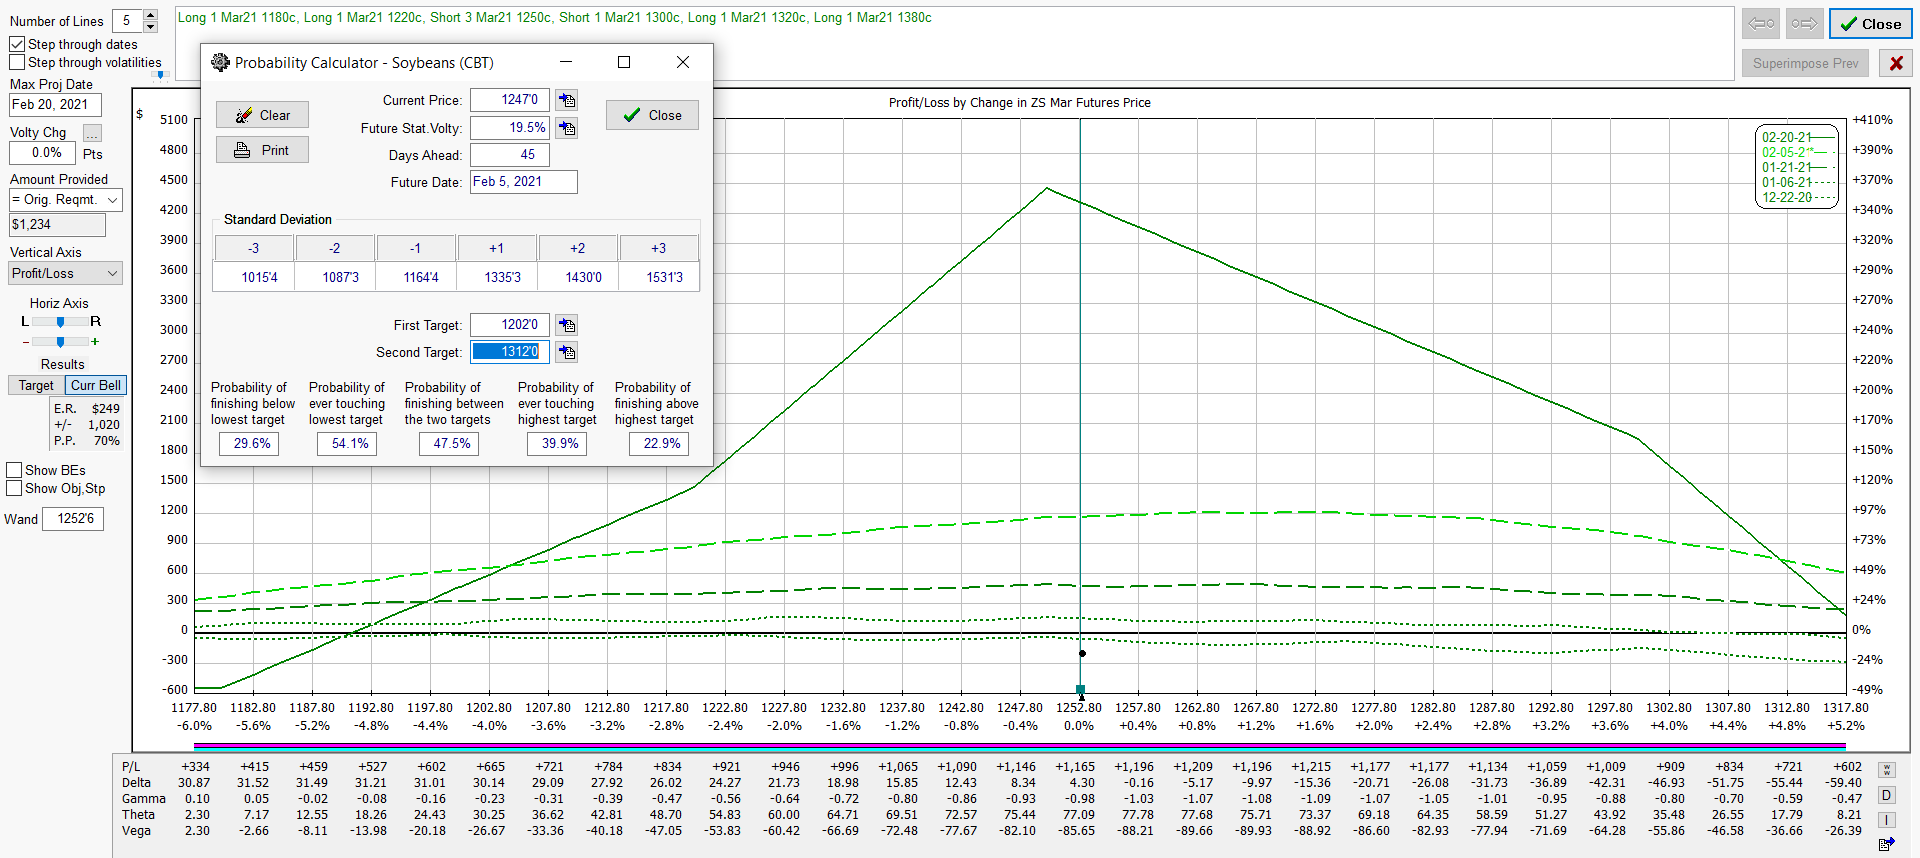Click the 02-20-21 legend entry
This screenshot has height=858, width=1920.
click(x=1797, y=137)
